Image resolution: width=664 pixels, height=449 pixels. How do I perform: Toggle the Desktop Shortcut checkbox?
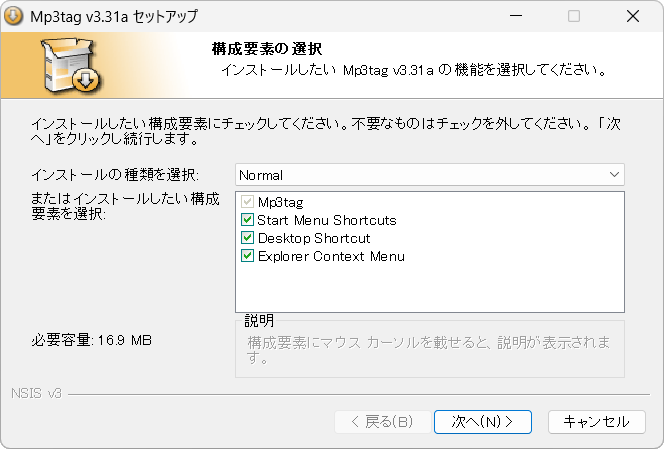point(247,238)
